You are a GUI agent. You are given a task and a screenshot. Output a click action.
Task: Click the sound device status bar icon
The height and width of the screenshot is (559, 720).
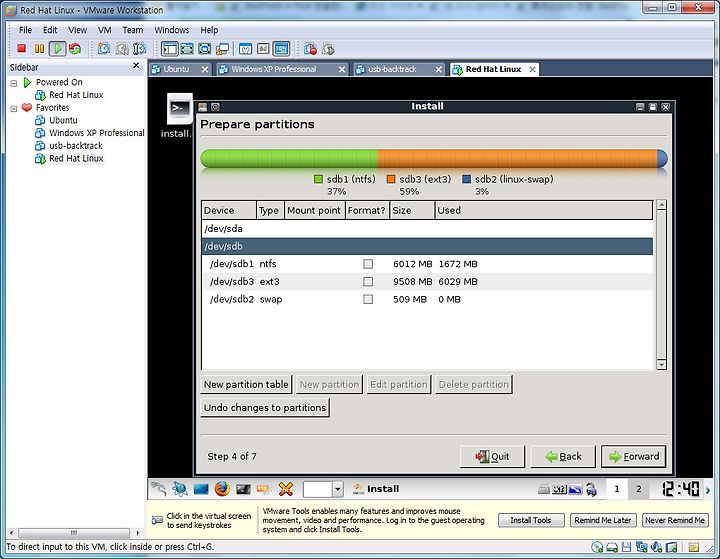[657, 547]
